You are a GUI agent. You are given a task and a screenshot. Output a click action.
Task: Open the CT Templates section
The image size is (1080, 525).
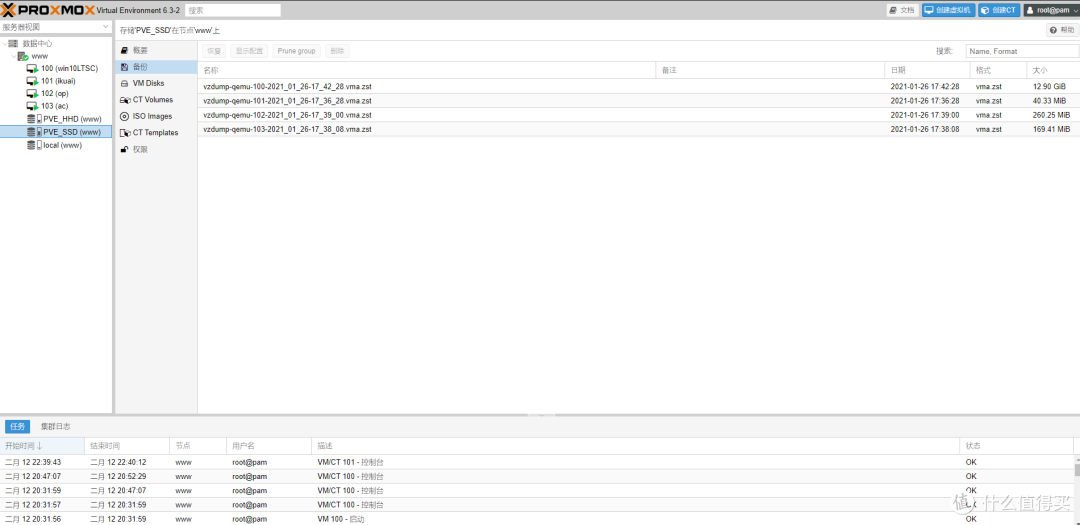point(155,132)
